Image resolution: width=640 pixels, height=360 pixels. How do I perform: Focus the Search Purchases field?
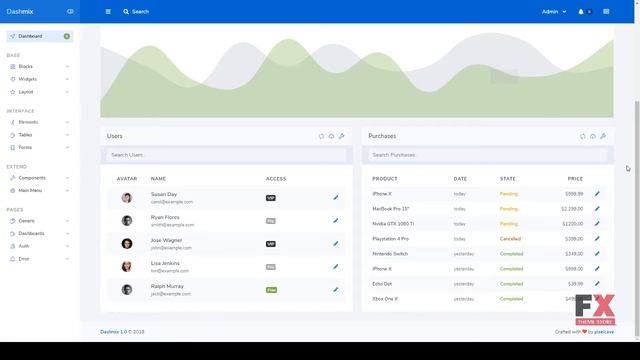[488, 155]
